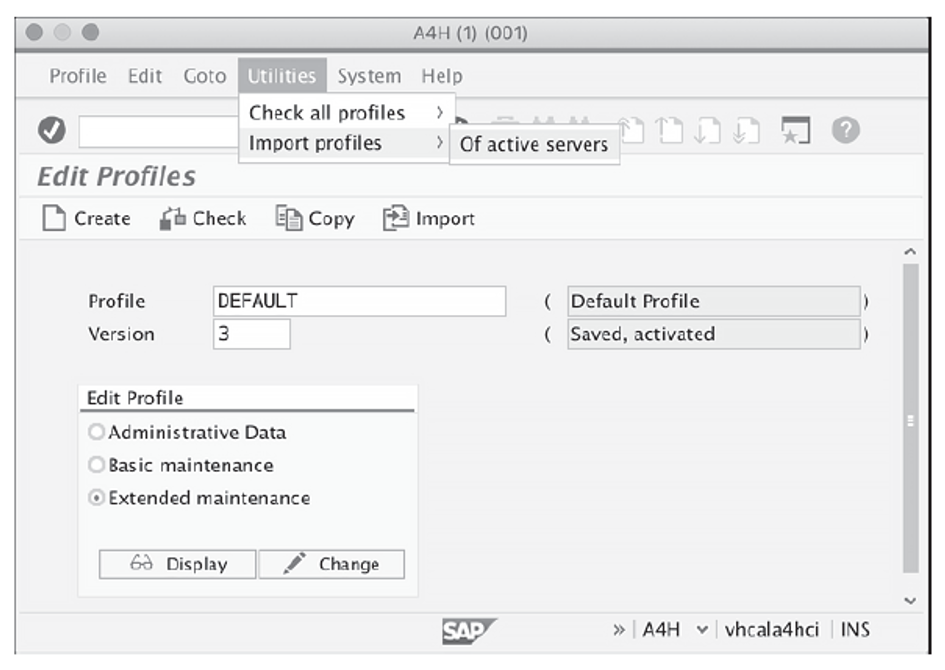
Task: Click the double-arrow status bar expander
Action: point(619,630)
